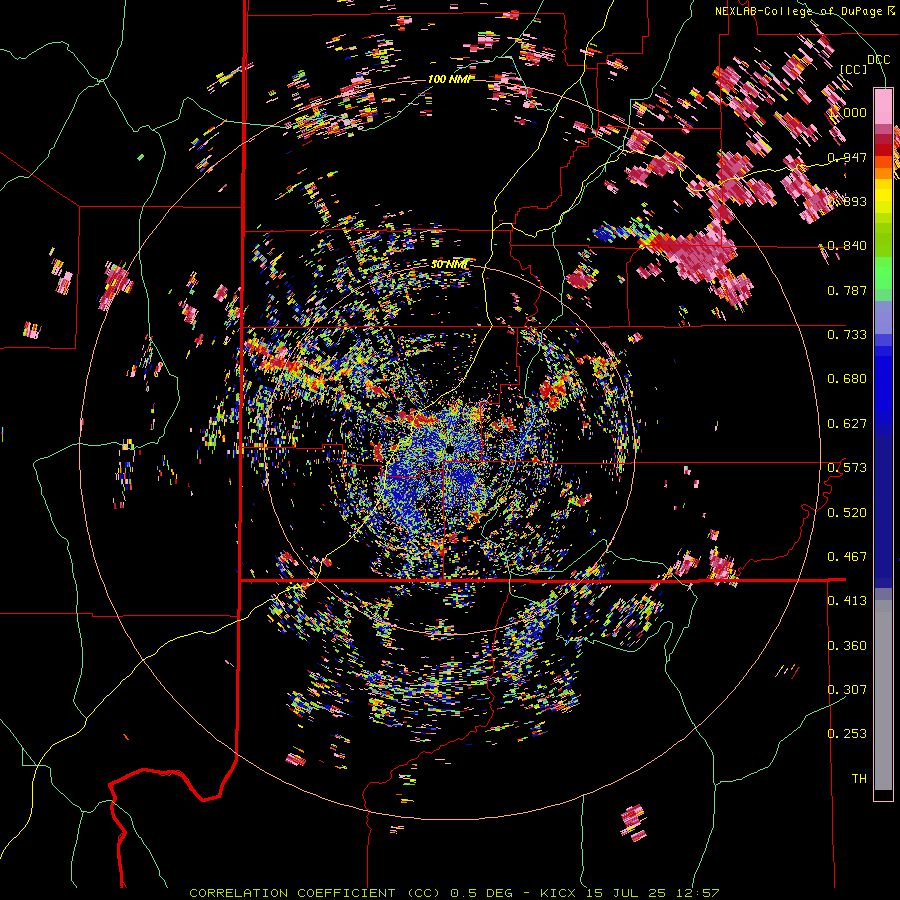Click the 0.413 color scale value
The height and width of the screenshot is (900, 900).
coord(847,601)
